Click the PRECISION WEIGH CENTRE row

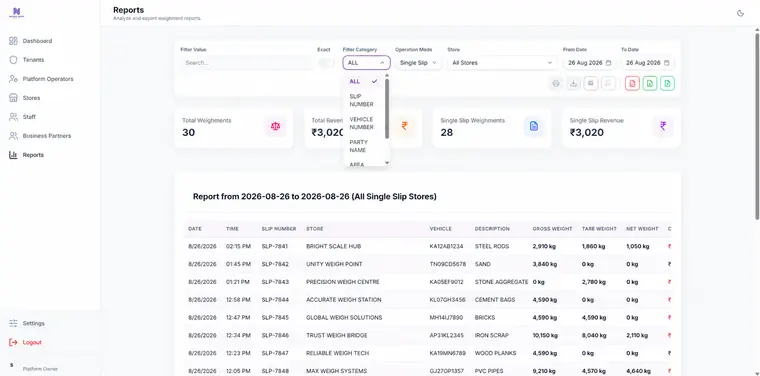[x=428, y=282]
